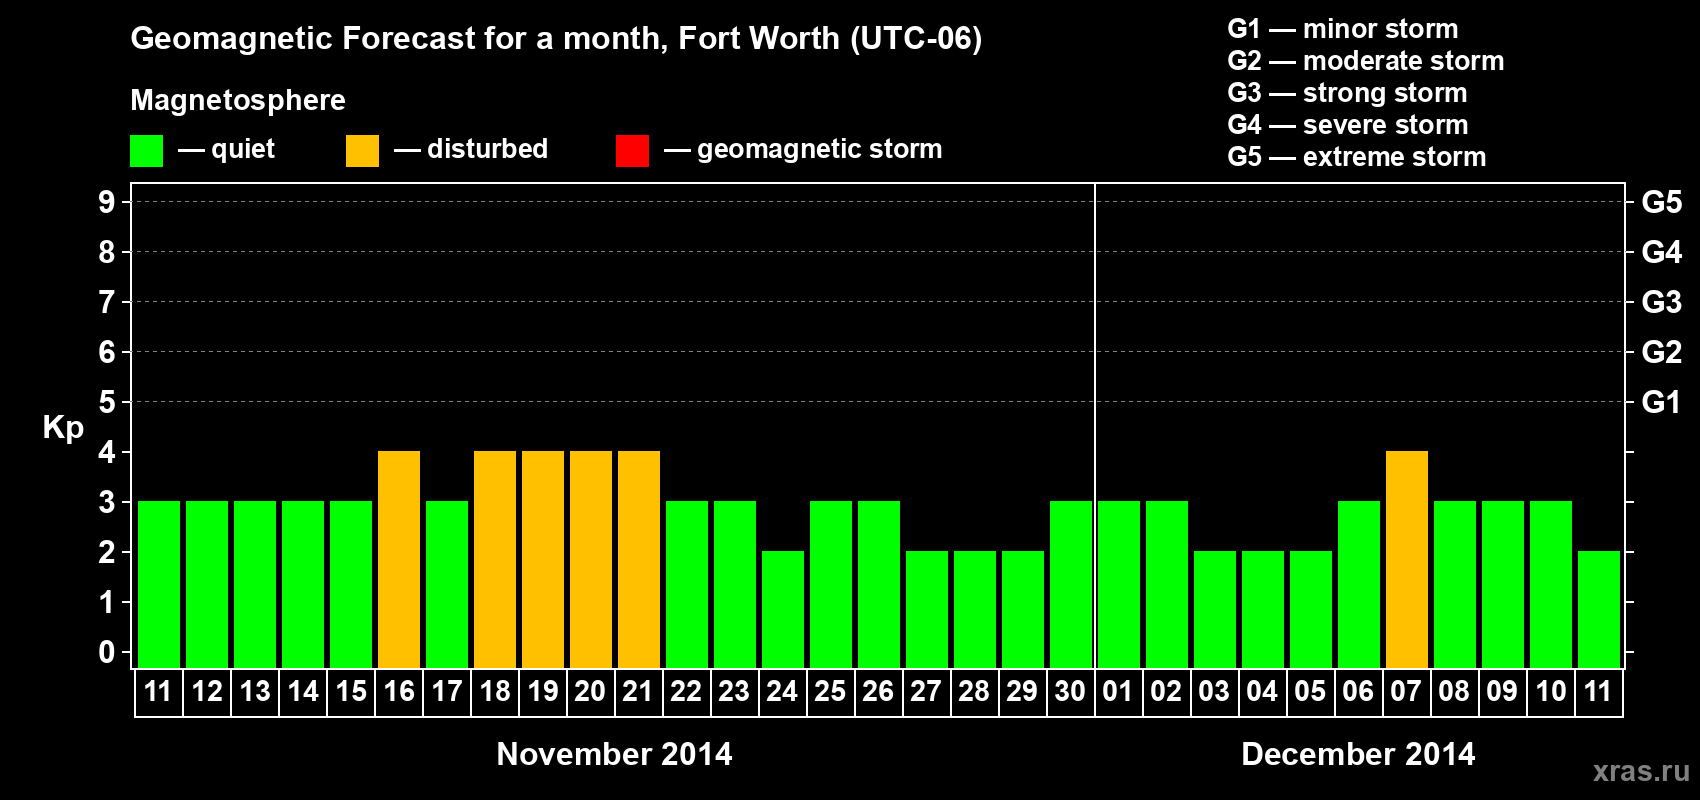Click 'G4 — severe storm' legend text
The width and height of the screenshot is (1700, 800).
(x=1347, y=125)
